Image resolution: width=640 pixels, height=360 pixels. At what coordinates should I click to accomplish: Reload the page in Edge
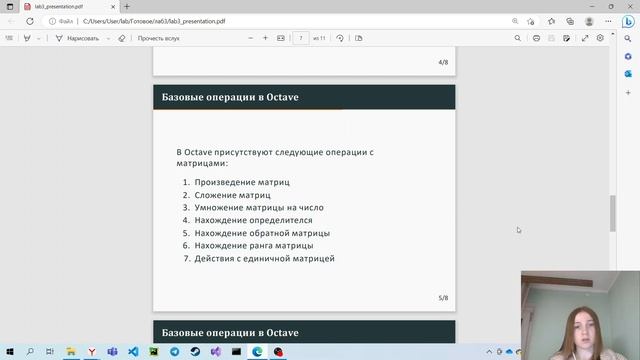30,21
